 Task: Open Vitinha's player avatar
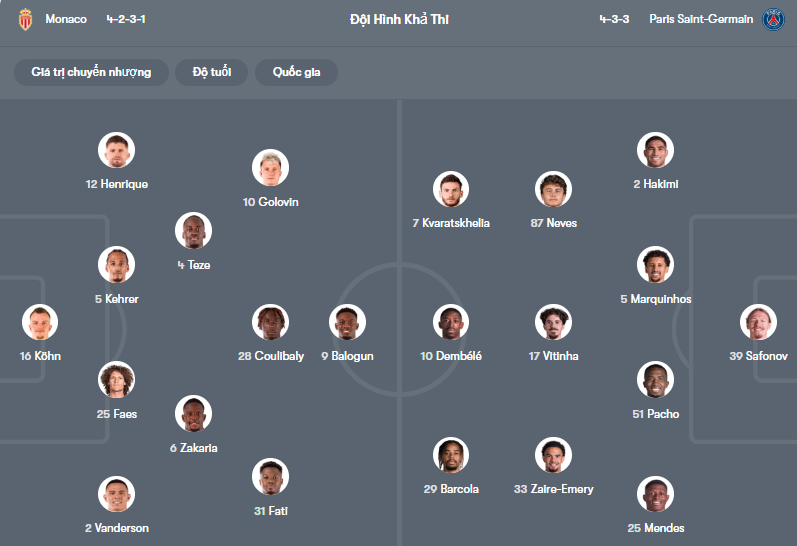[x=553, y=323]
